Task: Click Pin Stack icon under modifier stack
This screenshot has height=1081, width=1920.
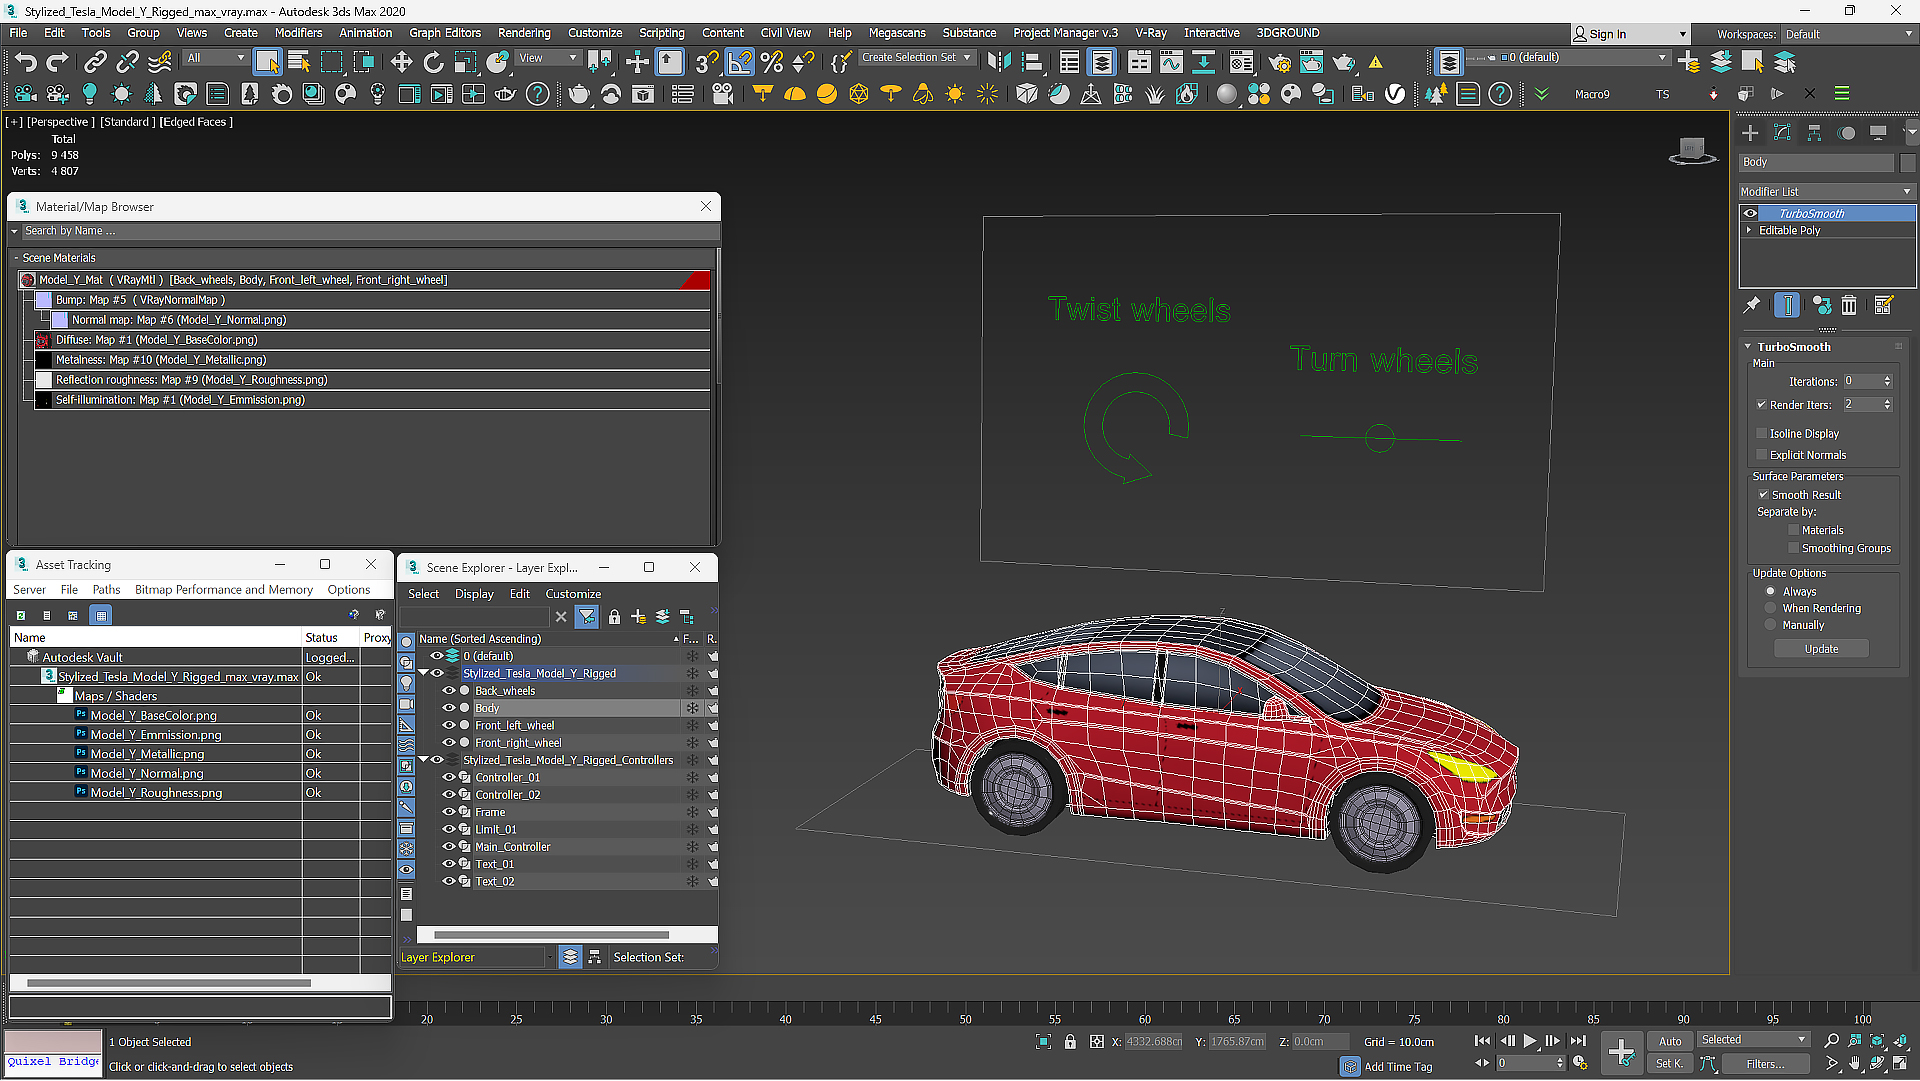Action: 1752,305
